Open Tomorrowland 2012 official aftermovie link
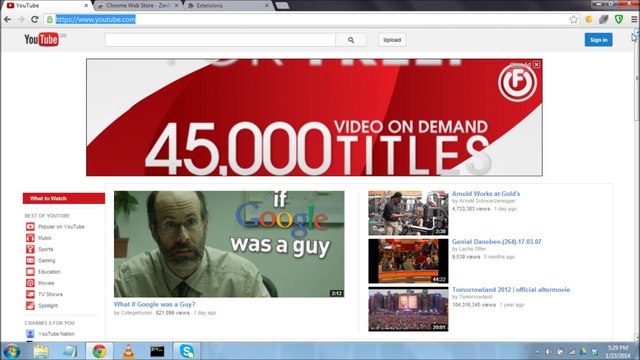This screenshot has width=640, height=360. click(511, 290)
